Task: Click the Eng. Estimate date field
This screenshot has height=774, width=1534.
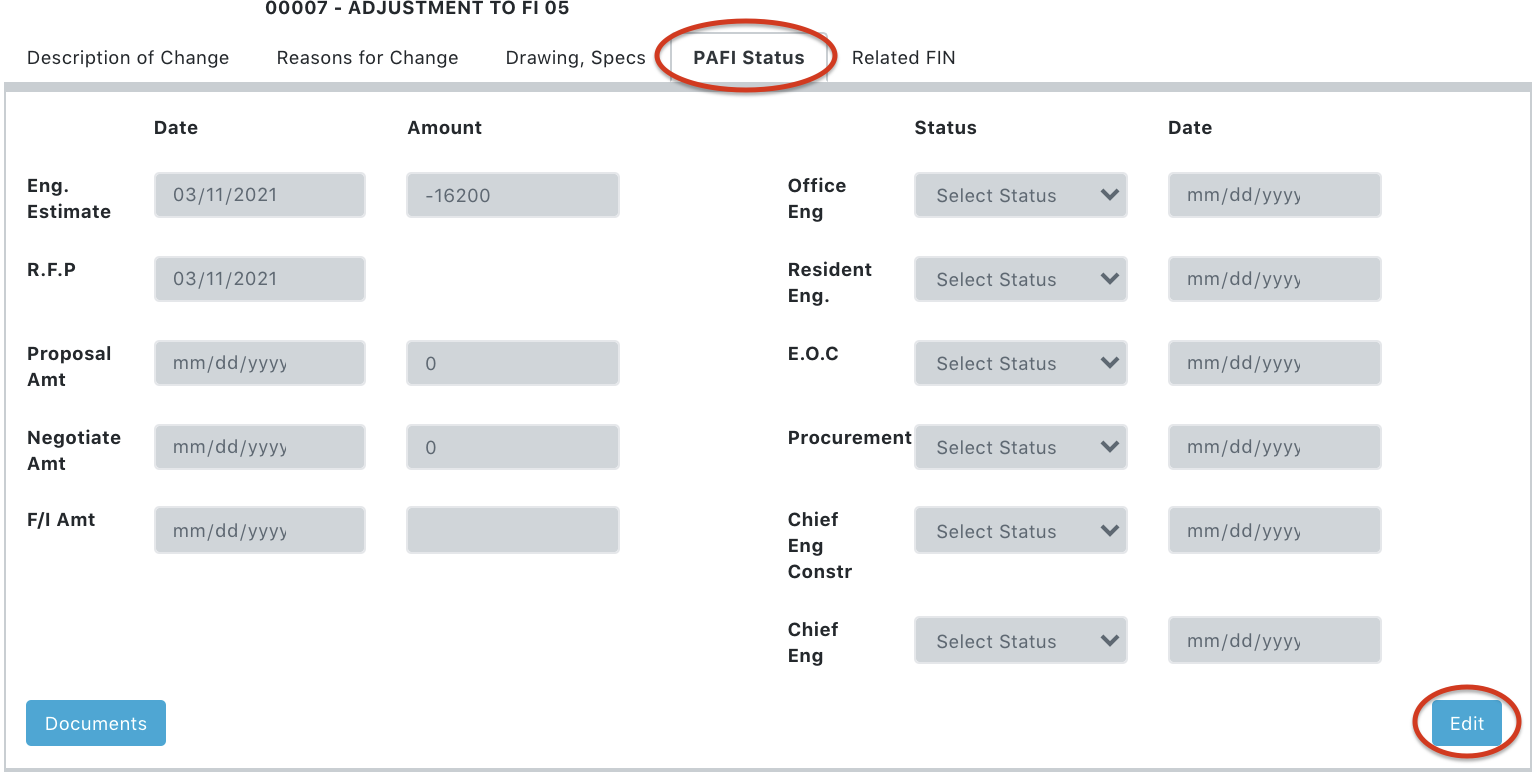Action: (x=260, y=195)
